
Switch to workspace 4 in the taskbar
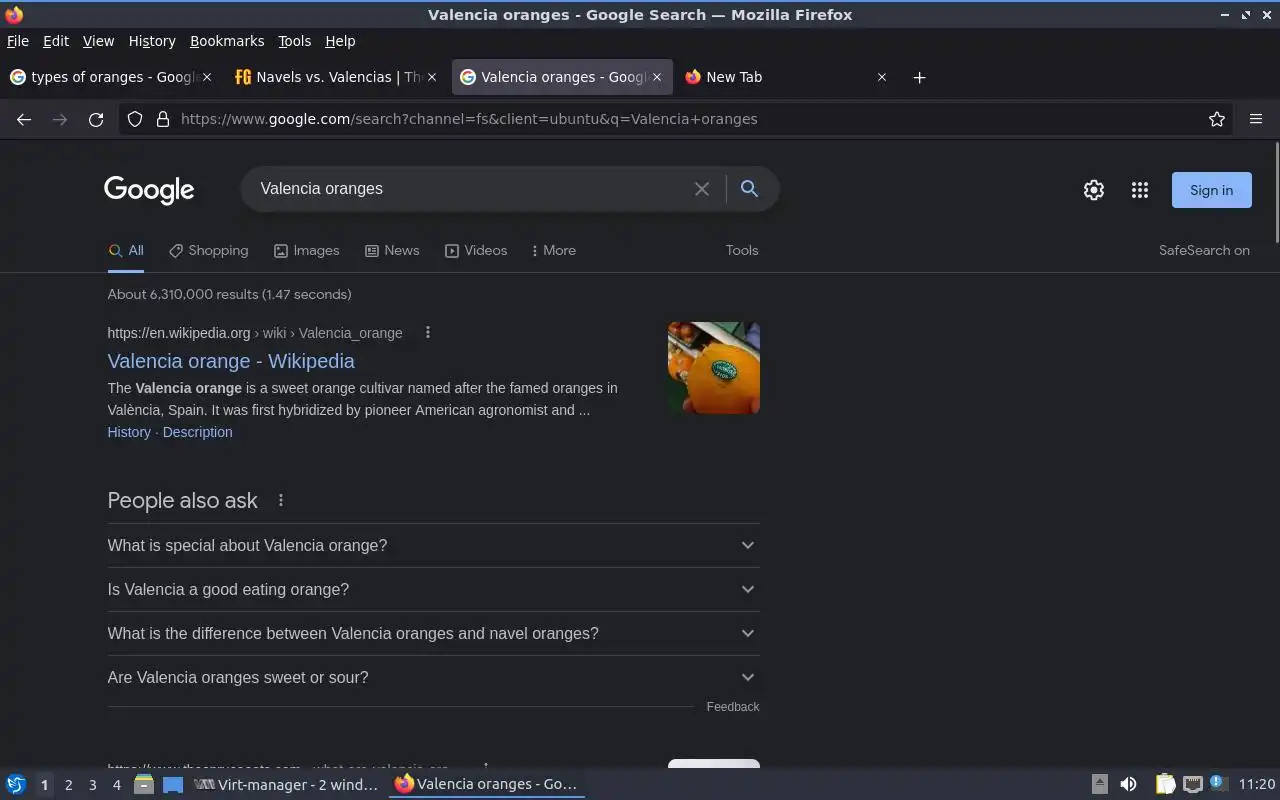[x=116, y=785]
